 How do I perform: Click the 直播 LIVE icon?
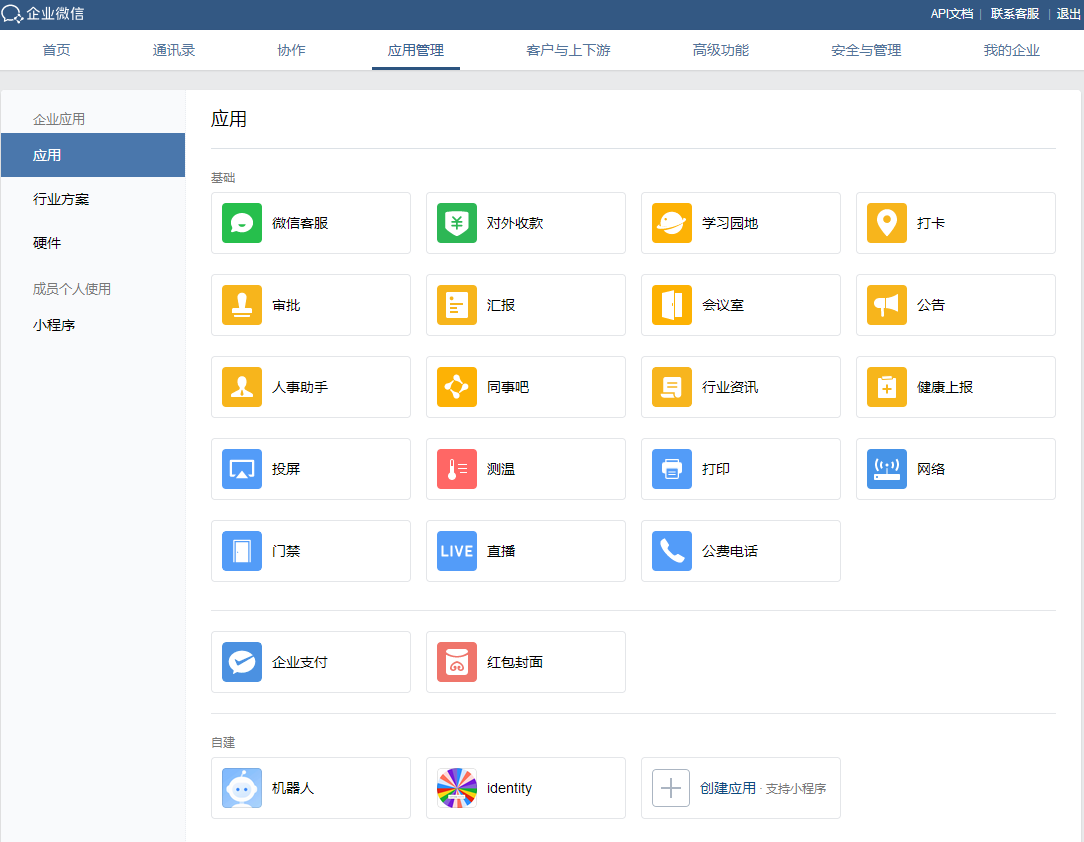tap(457, 551)
